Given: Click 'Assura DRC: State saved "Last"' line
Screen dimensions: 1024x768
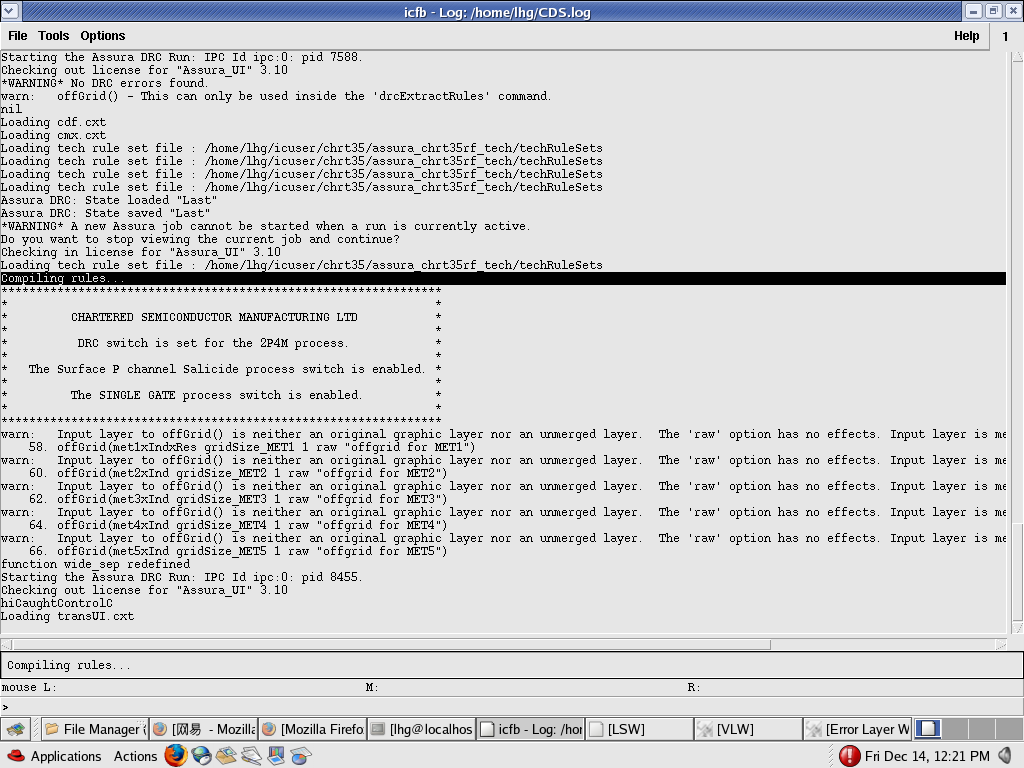Looking at the screenshot, I should pyautogui.click(x=105, y=214).
